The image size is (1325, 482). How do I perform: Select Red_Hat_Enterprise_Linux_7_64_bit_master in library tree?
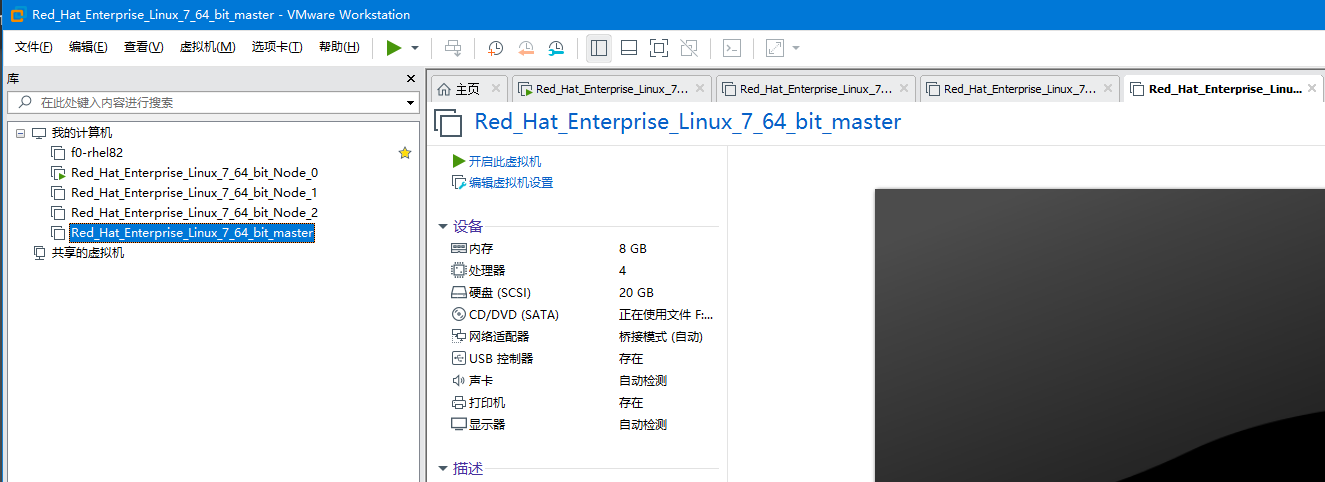tap(192, 233)
